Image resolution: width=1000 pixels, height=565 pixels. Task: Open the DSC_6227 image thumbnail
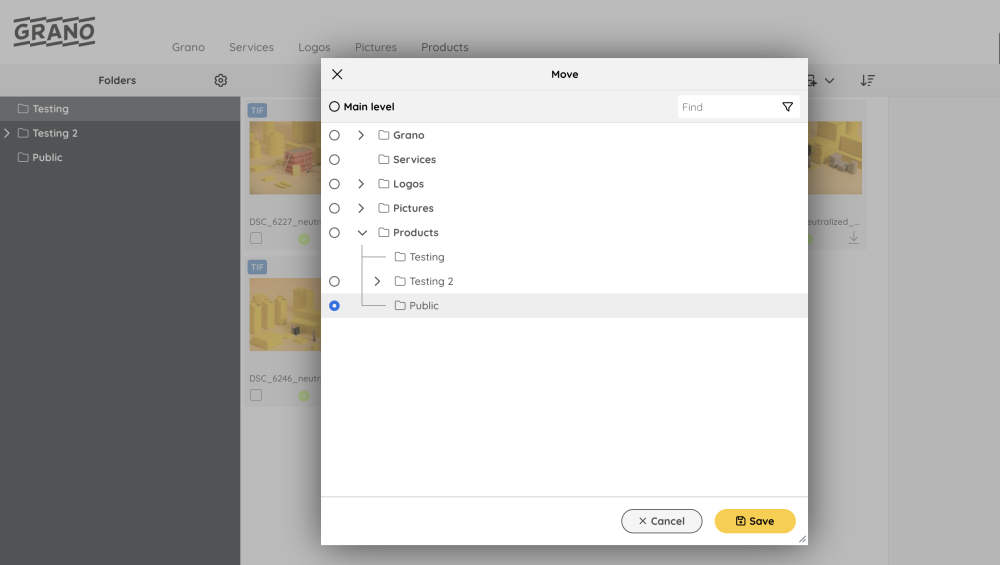(x=285, y=158)
